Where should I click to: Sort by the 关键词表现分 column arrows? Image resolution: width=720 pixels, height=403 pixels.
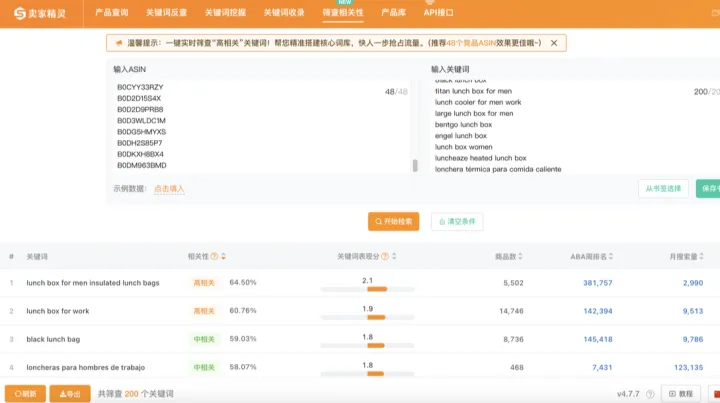tap(394, 257)
